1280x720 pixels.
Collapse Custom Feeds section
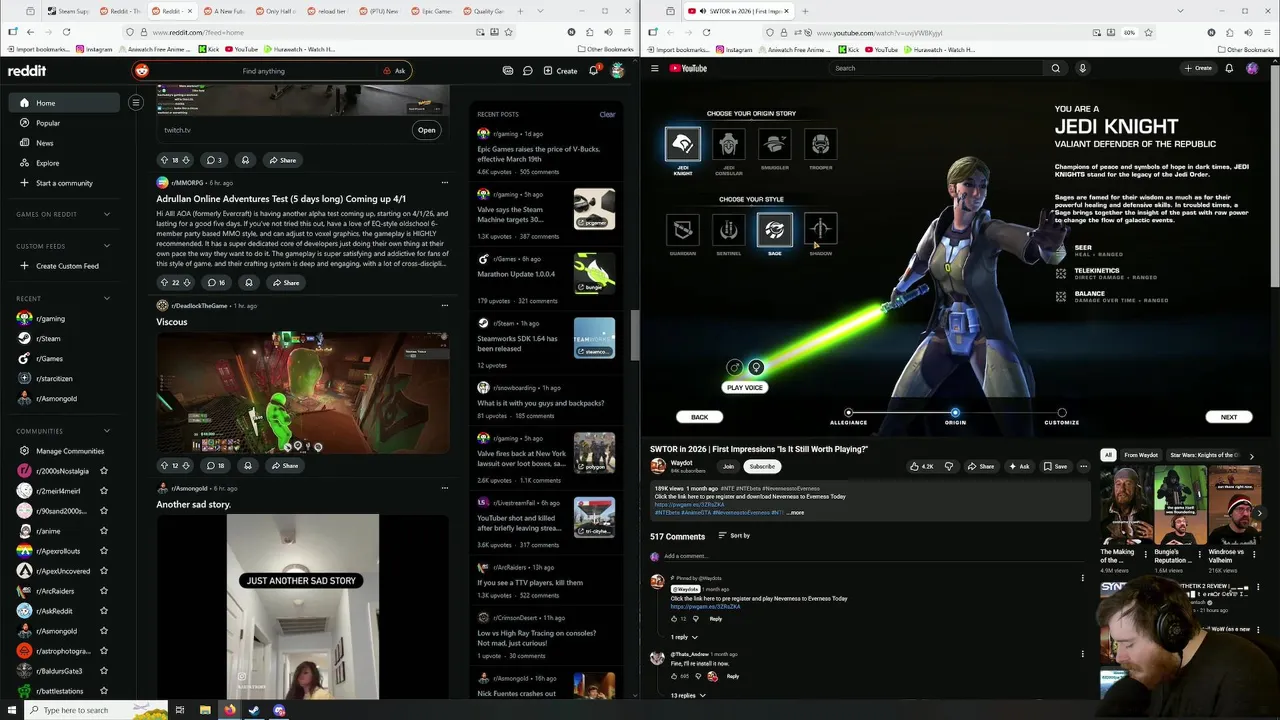pyautogui.click(x=107, y=246)
